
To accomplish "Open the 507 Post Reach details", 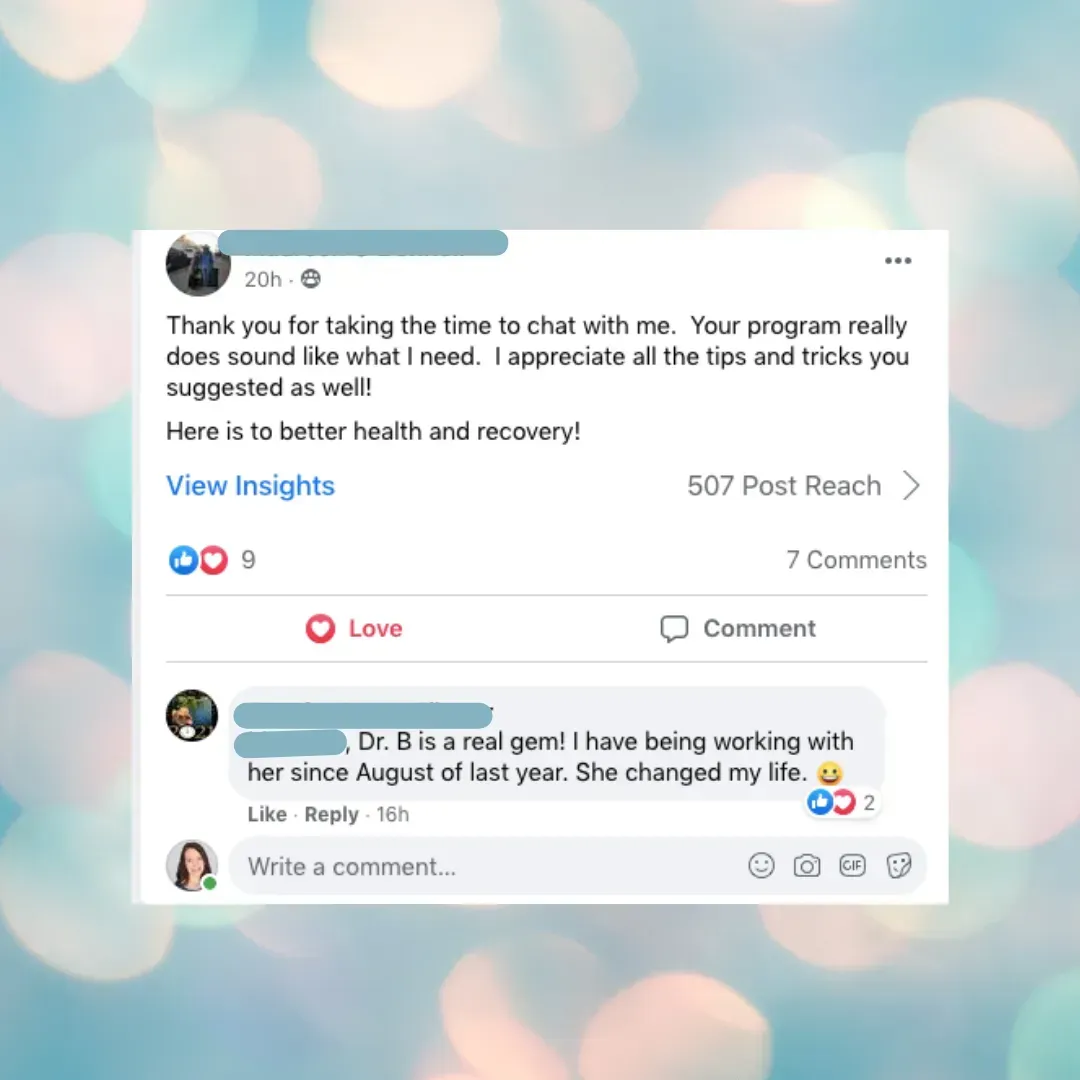I will coord(784,486).
